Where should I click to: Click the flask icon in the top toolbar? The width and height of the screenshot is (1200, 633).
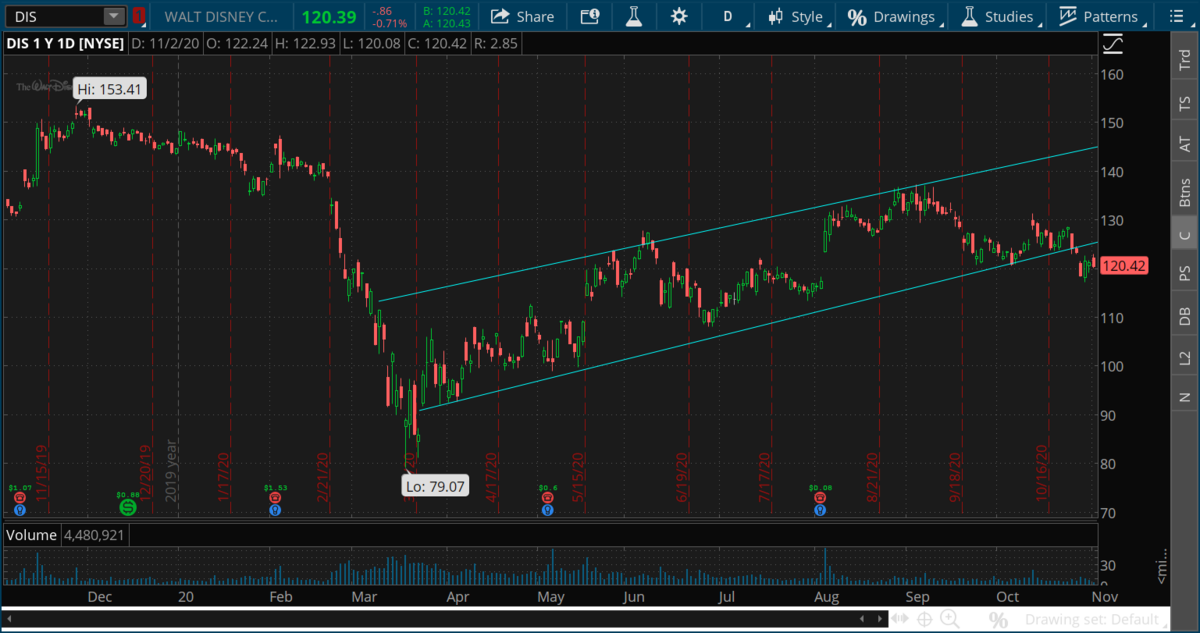pyautogui.click(x=633, y=16)
